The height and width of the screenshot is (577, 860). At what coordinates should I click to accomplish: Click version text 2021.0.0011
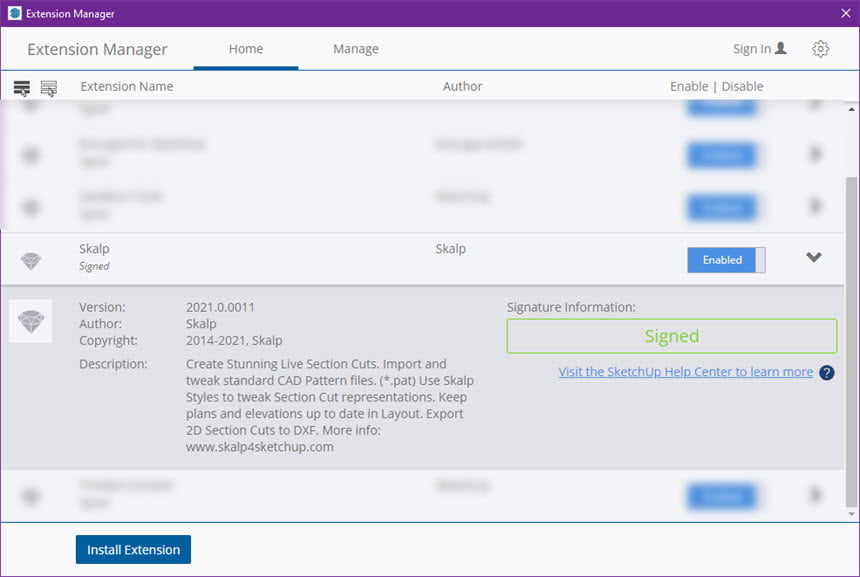[220, 307]
